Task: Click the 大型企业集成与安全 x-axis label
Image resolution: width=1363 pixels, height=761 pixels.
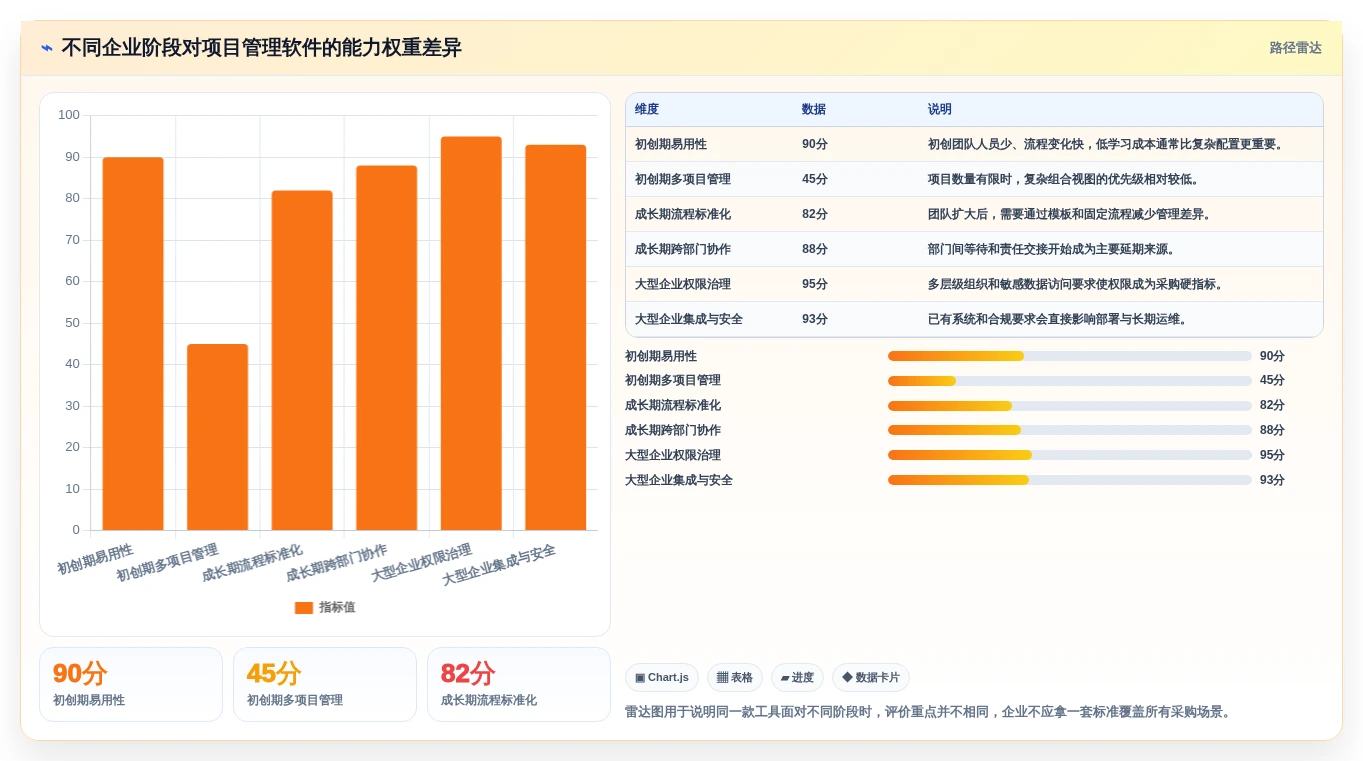Action: (x=499, y=565)
